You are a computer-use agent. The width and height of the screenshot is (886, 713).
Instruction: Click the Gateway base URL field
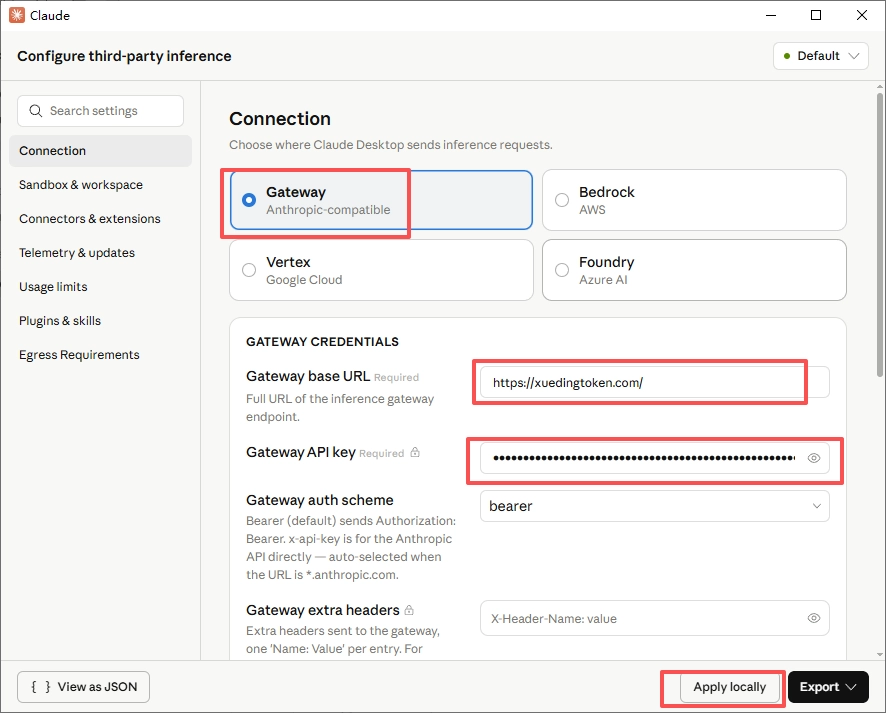point(654,382)
